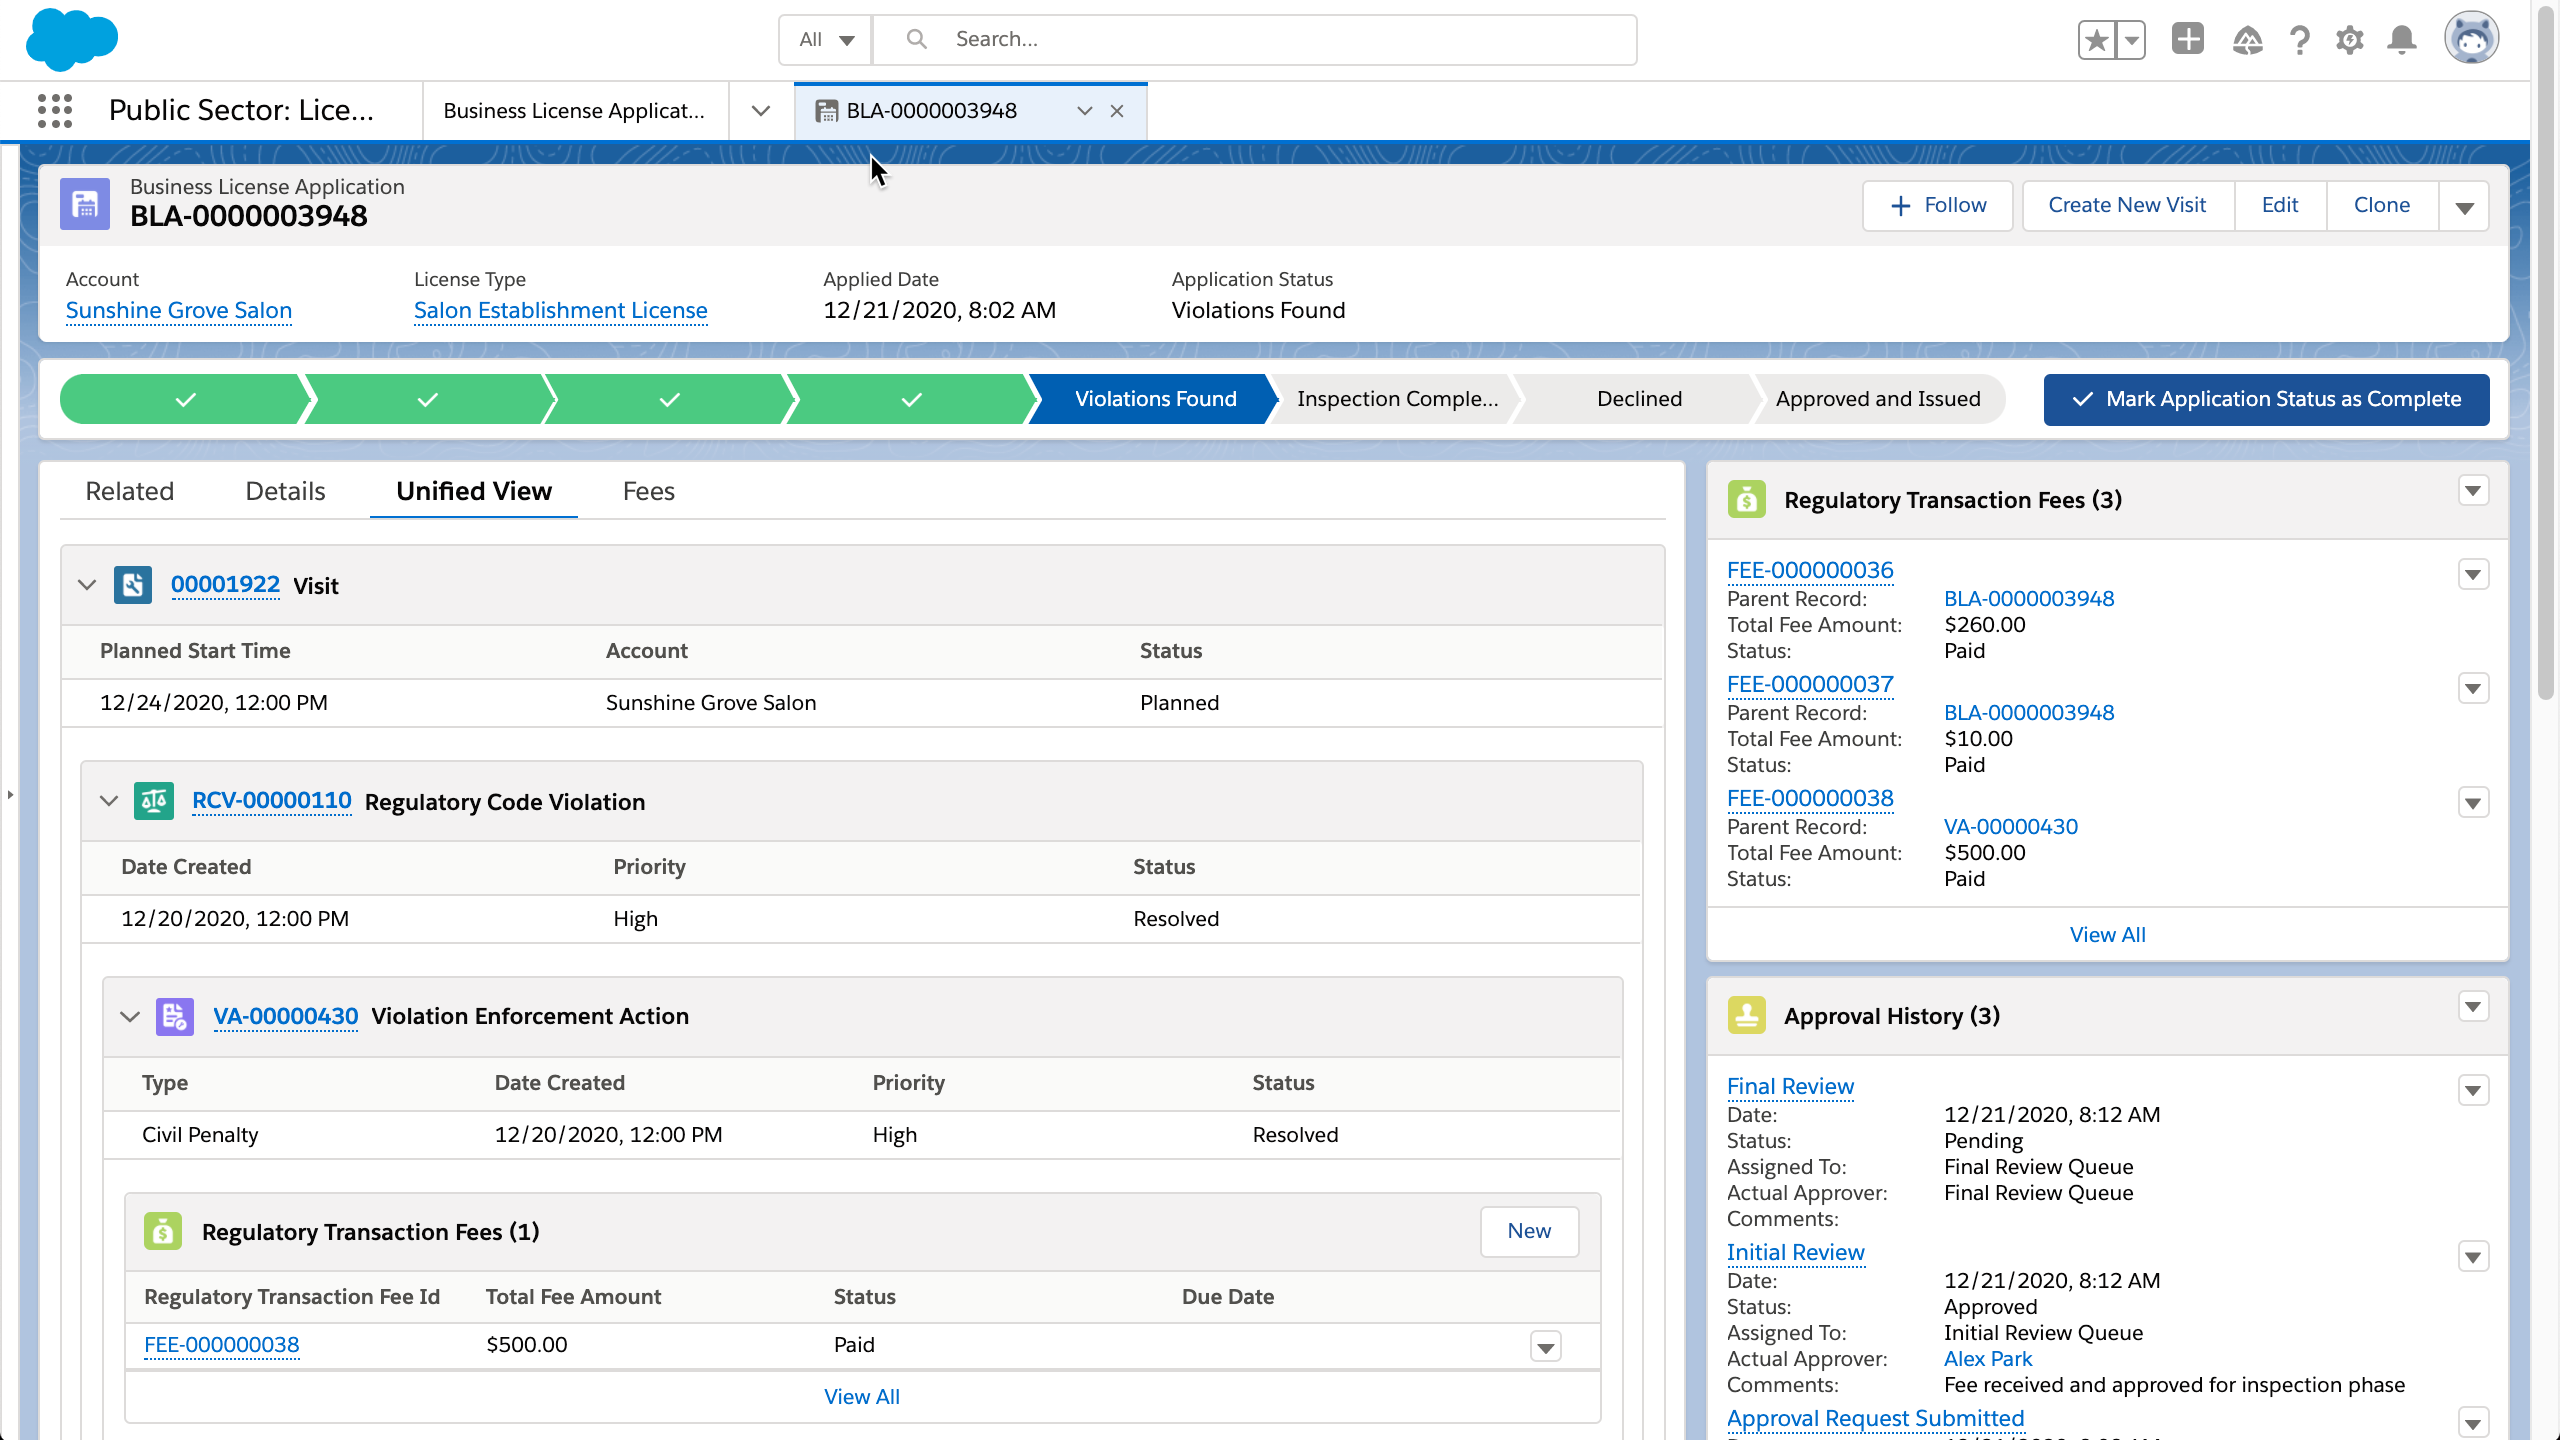Viewport: 2560px width, 1440px height.
Task: Click the Favorites star icon
Action: coord(2097,40)
